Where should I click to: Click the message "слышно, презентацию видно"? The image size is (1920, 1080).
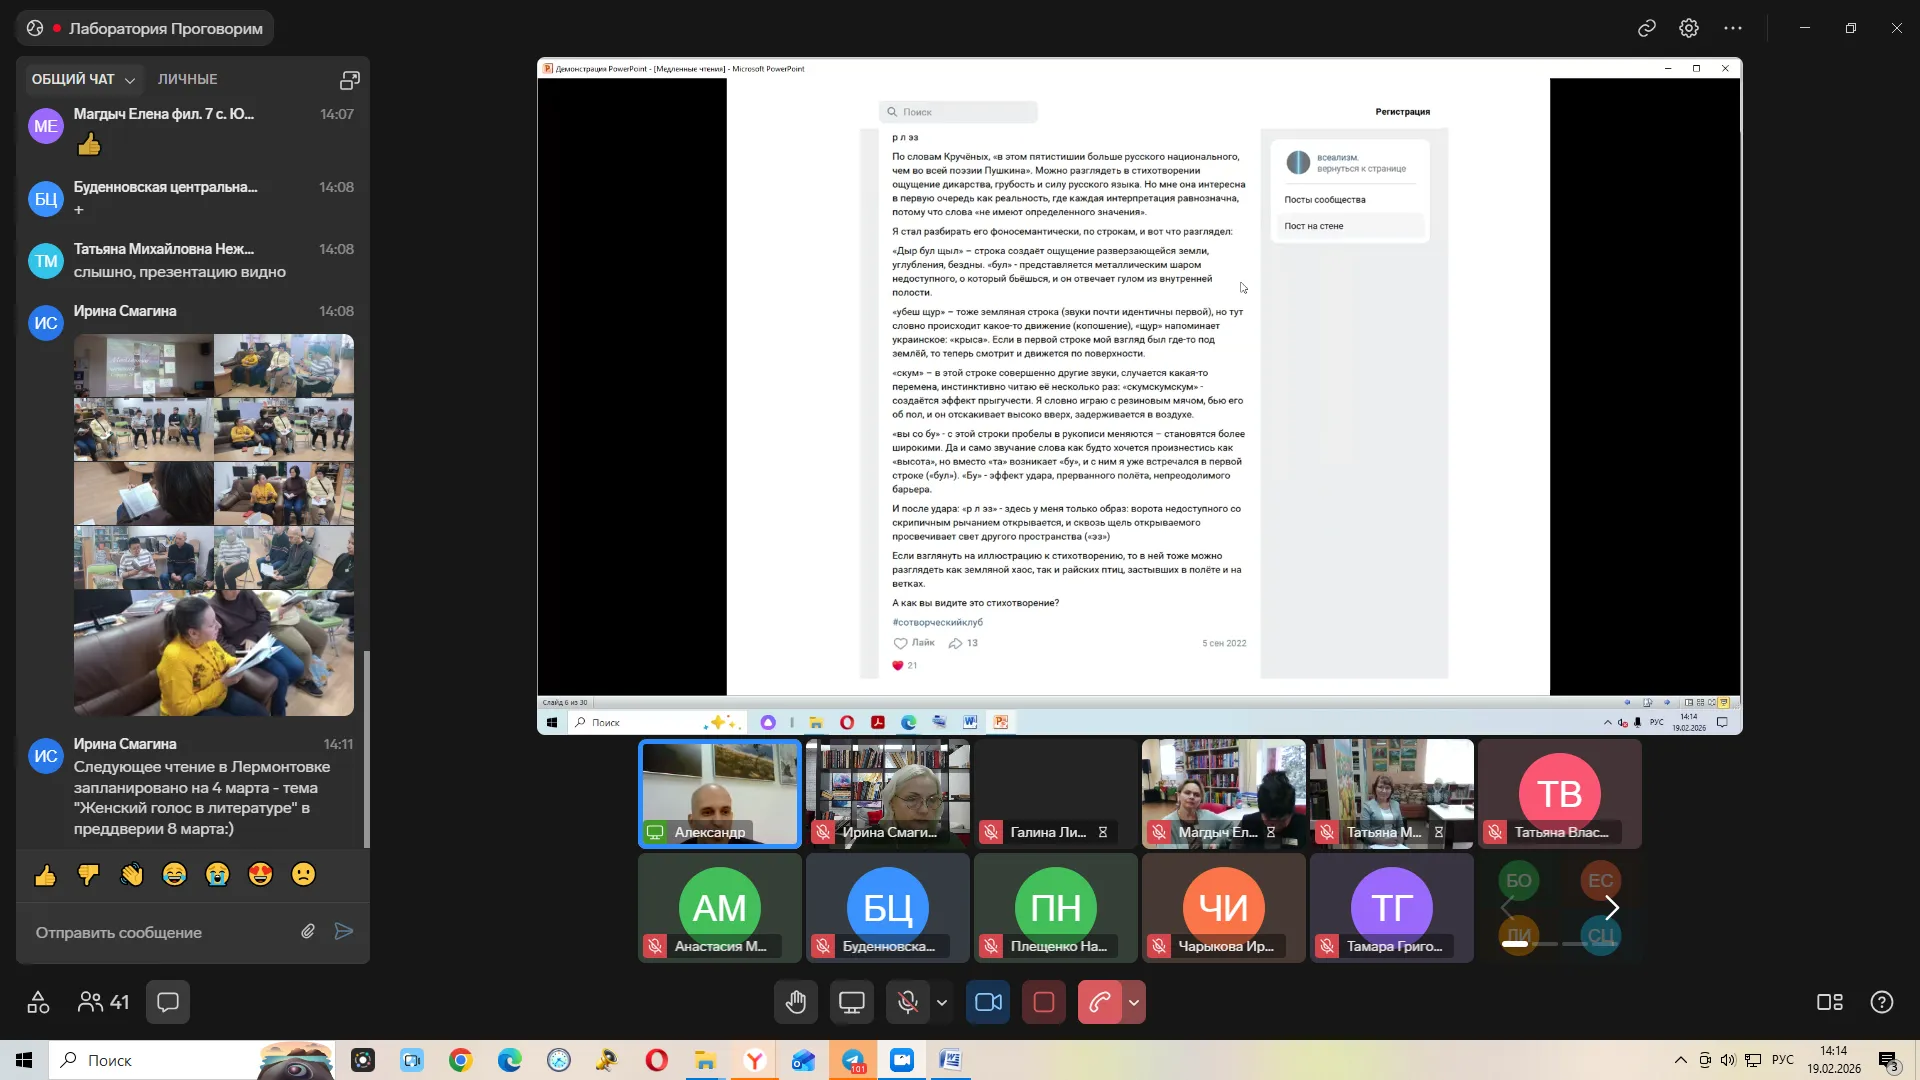180,272
